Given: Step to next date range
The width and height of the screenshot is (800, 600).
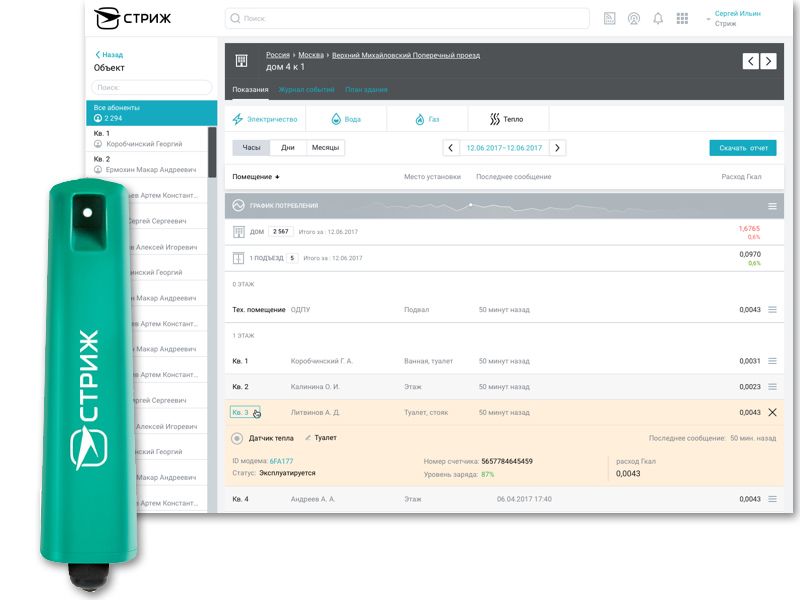Looking at the screenshot, I should (x=557, y=148).
